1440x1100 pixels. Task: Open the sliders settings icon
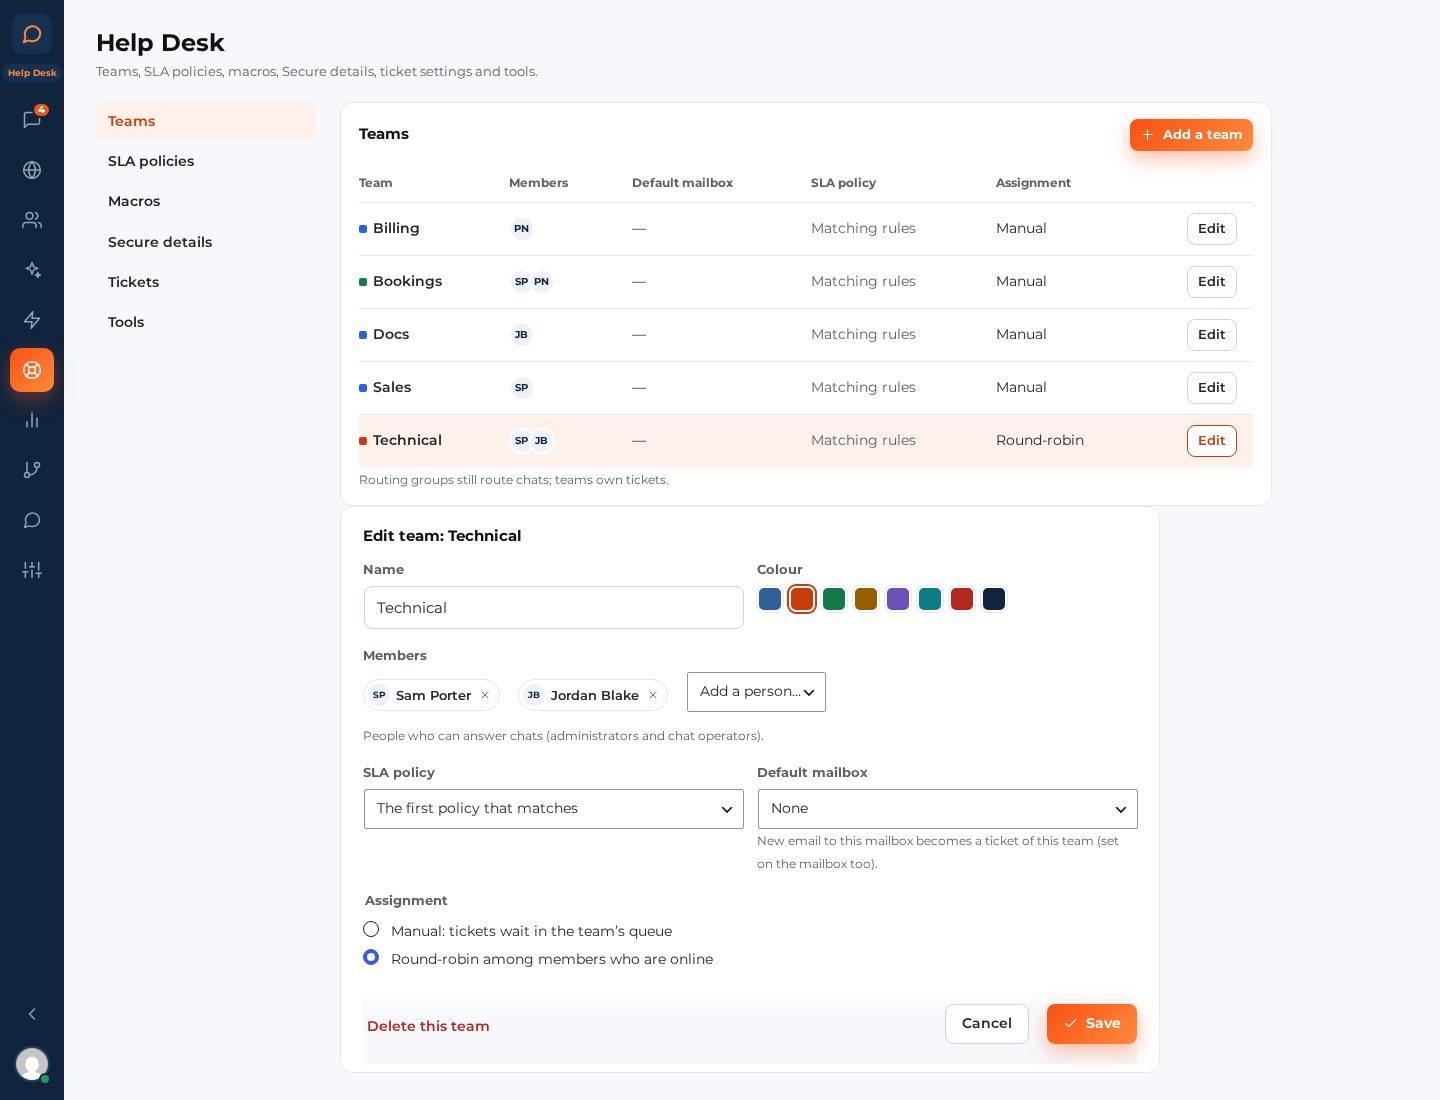pos(32,570)
